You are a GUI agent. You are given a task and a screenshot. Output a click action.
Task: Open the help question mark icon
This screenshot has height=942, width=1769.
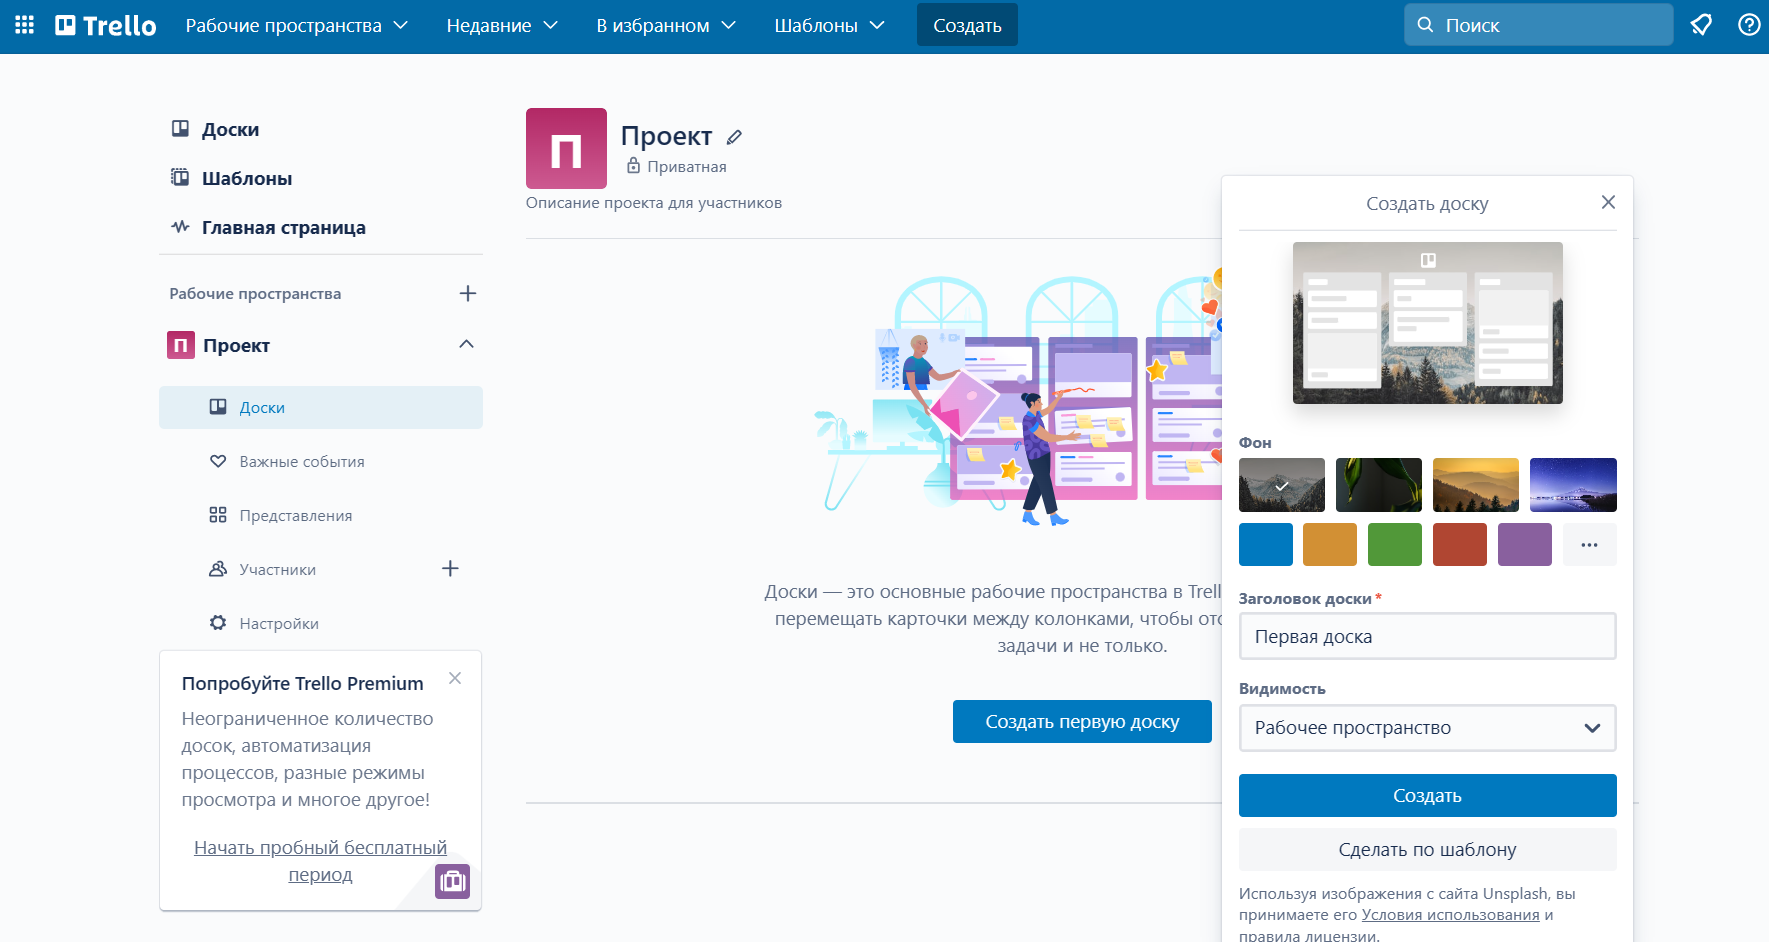click(x=1749, y=25)
